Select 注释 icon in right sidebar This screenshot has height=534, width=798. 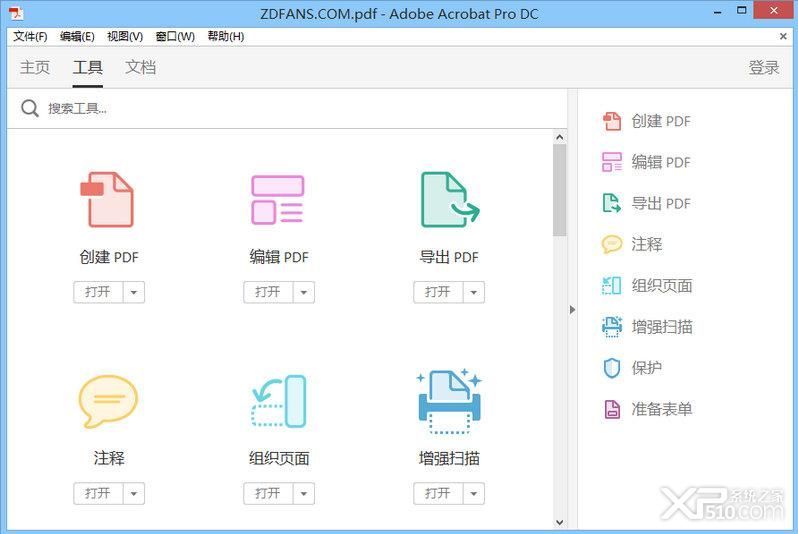click(612, 244)
